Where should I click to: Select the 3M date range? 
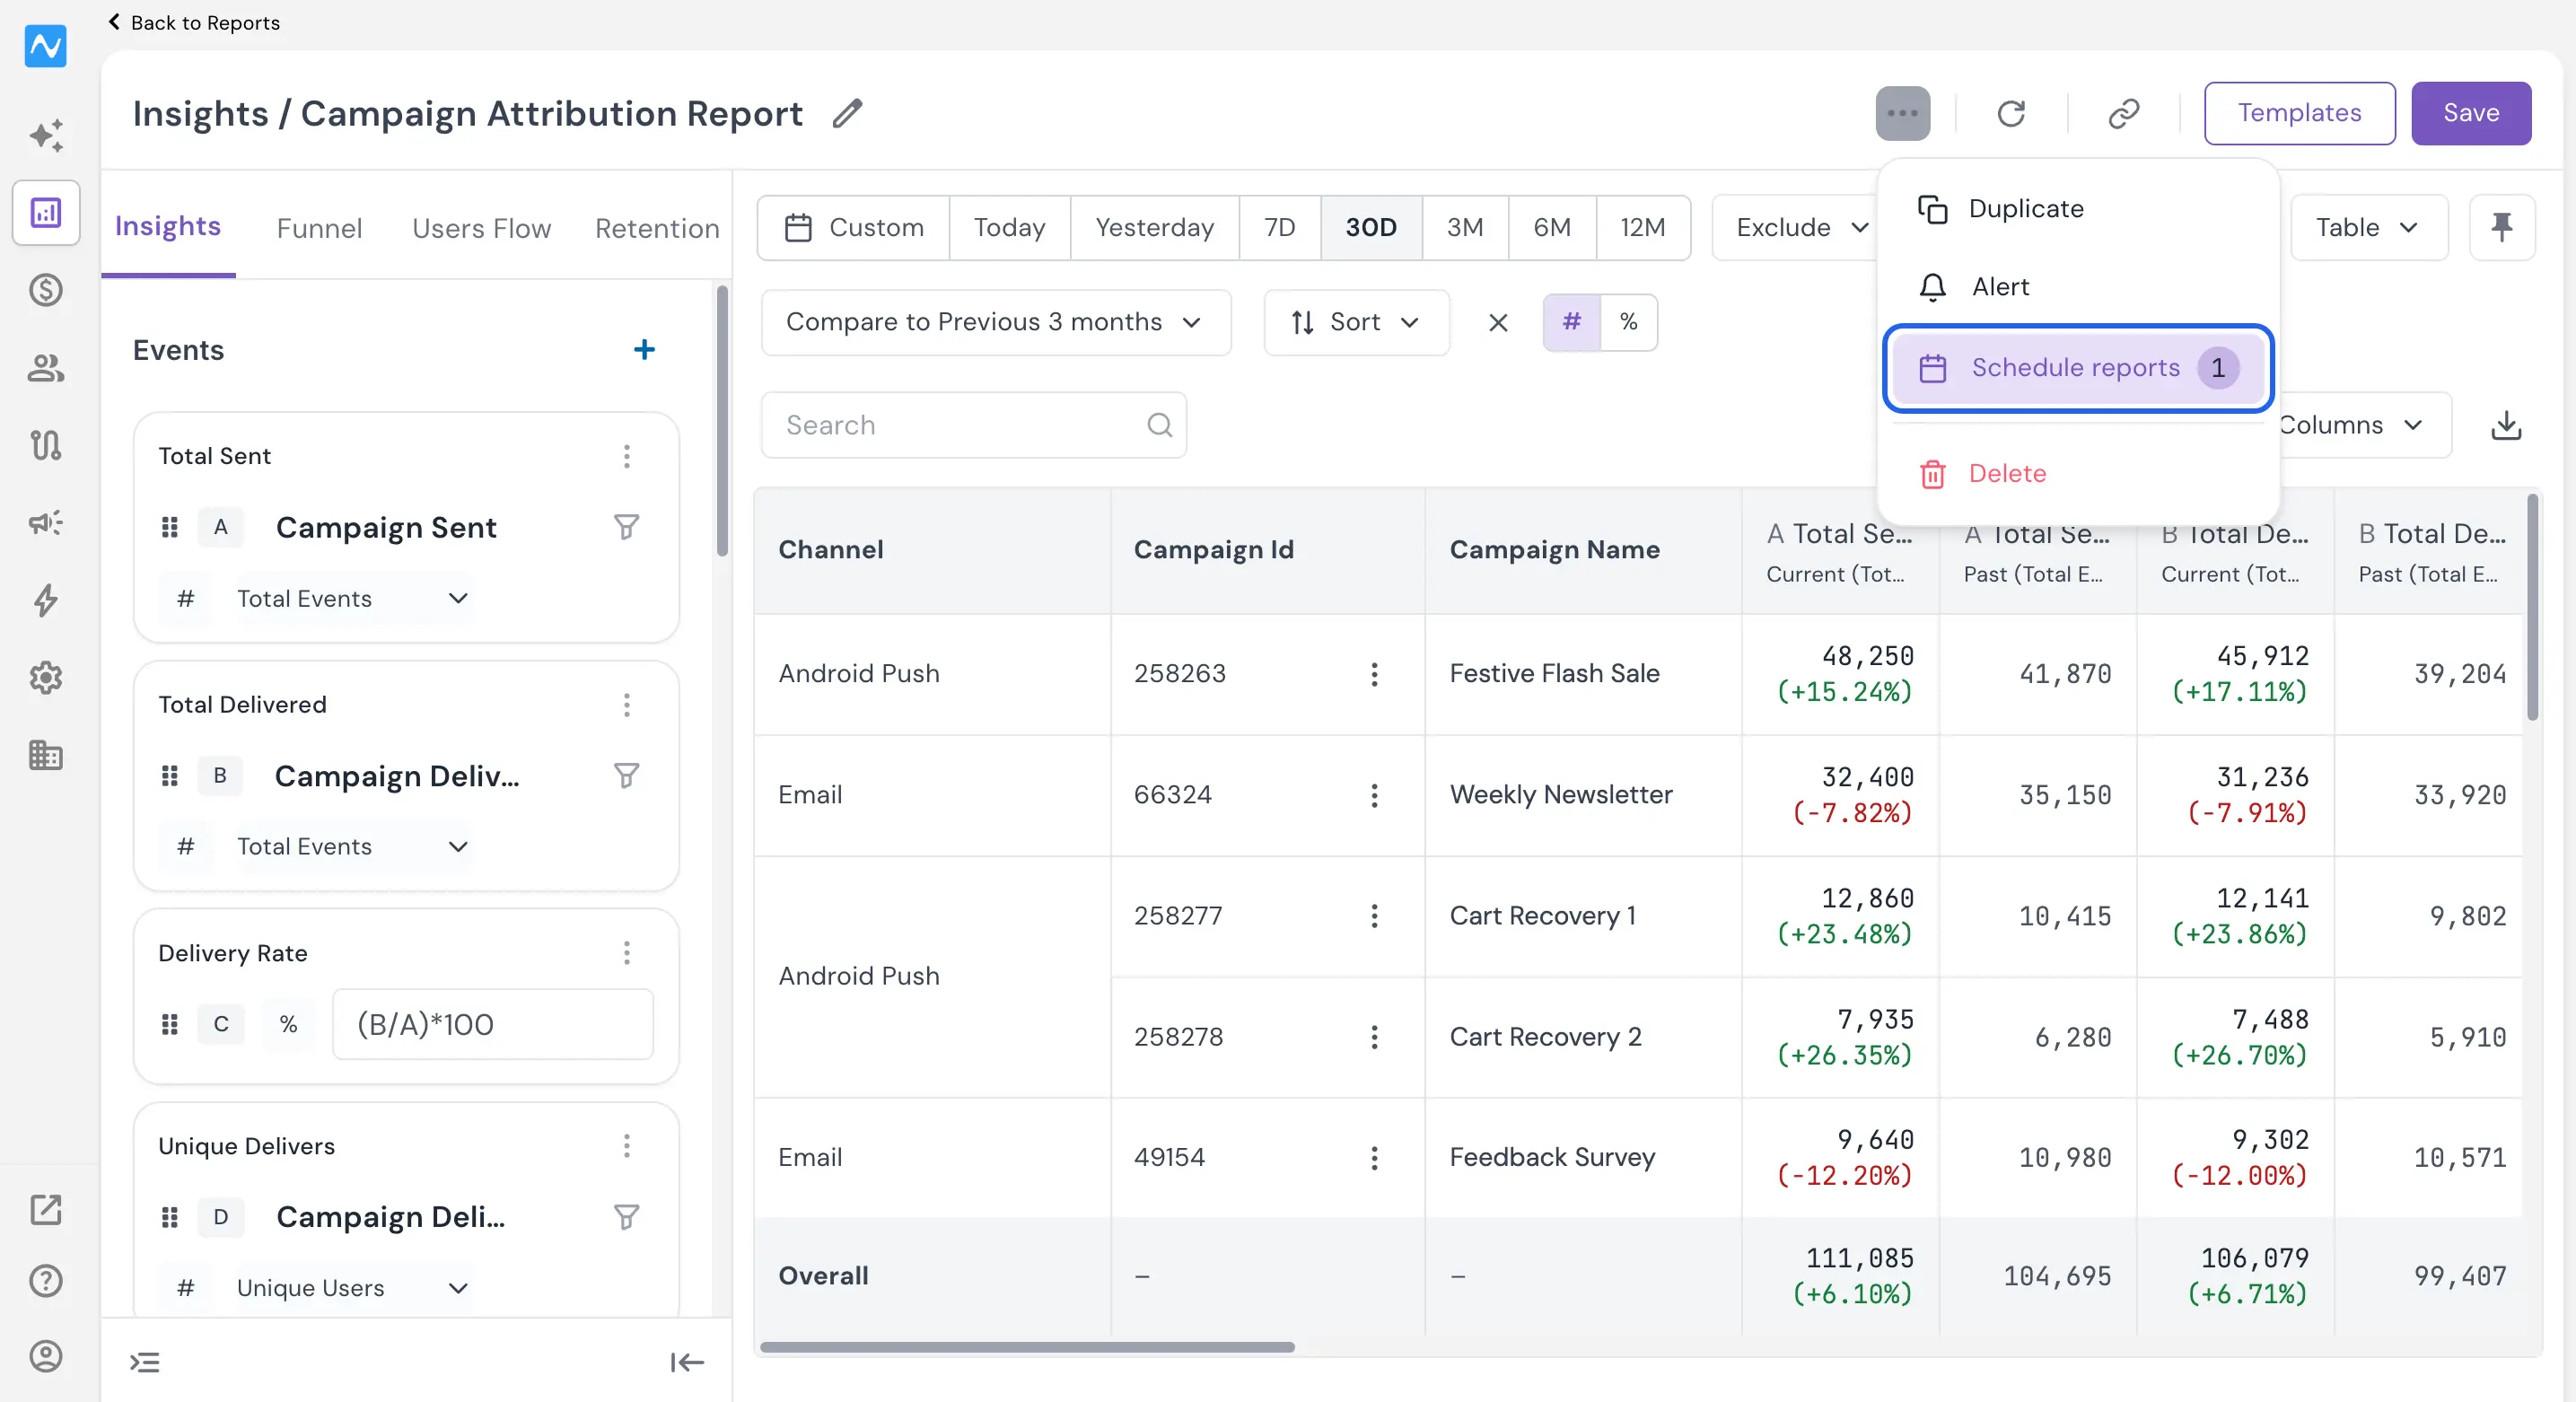pyautogui.click(x=1465, y=227)
